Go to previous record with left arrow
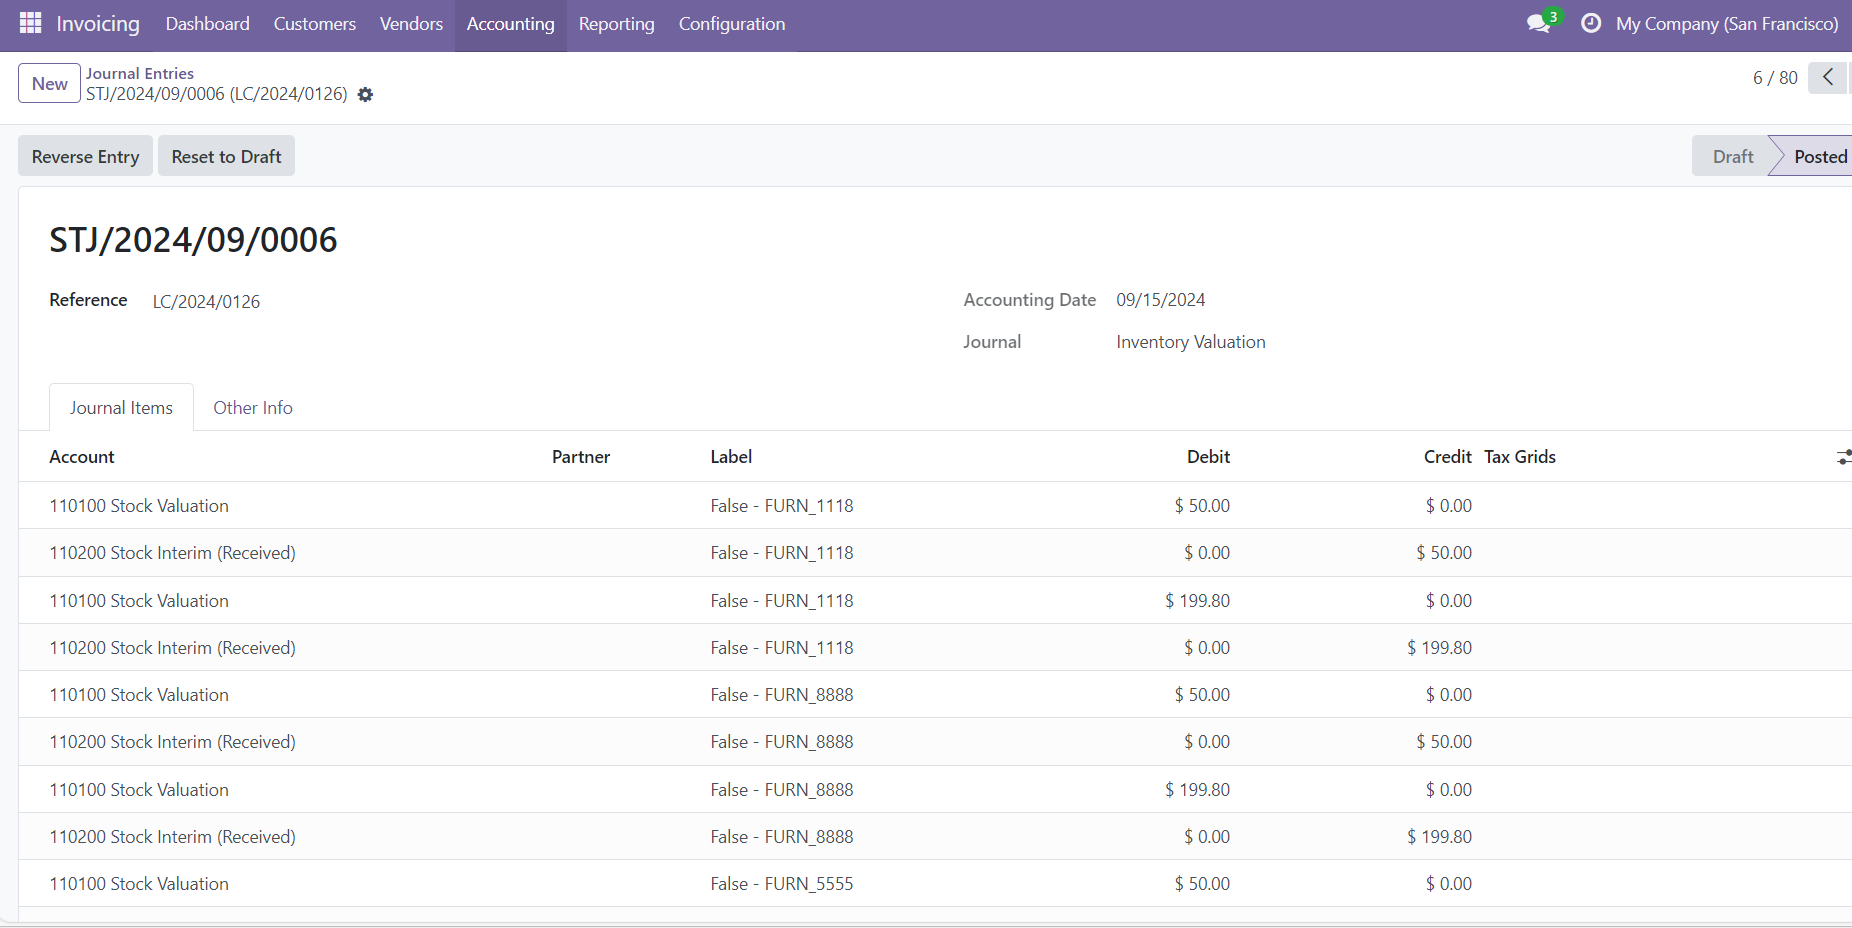The image size is (1852, 928). (x=1827, y=77)
